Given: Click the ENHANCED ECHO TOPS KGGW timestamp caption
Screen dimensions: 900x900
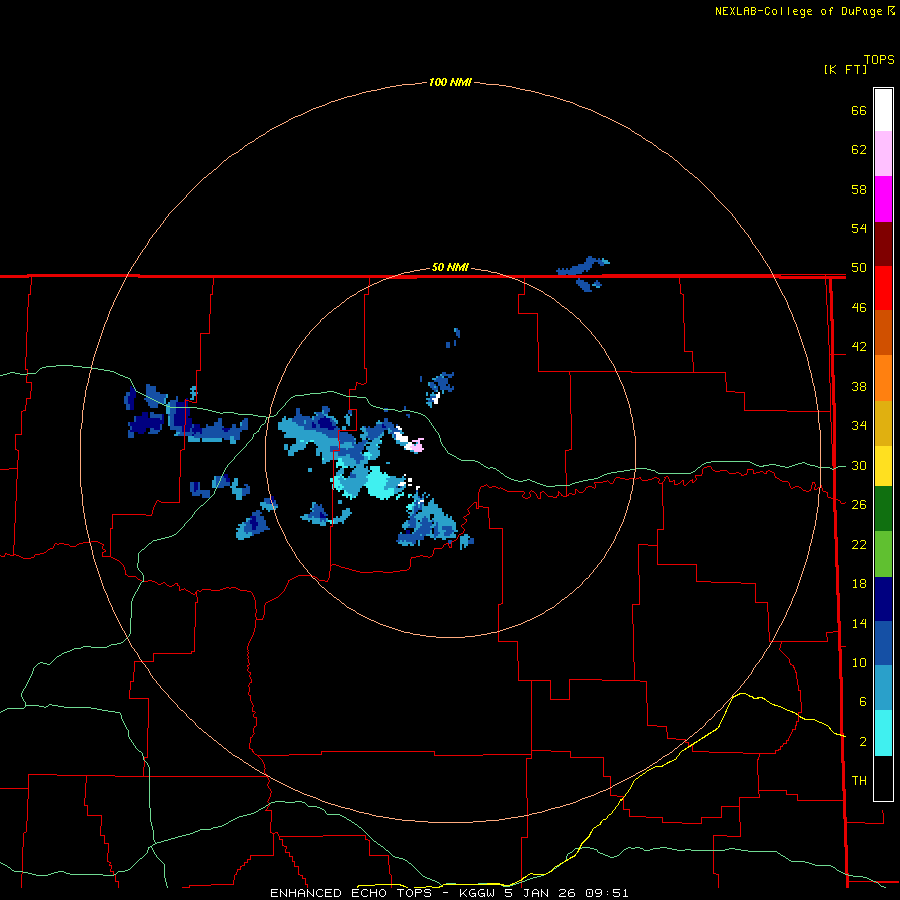Looking at the screenshot, I should tap(449, 893).
